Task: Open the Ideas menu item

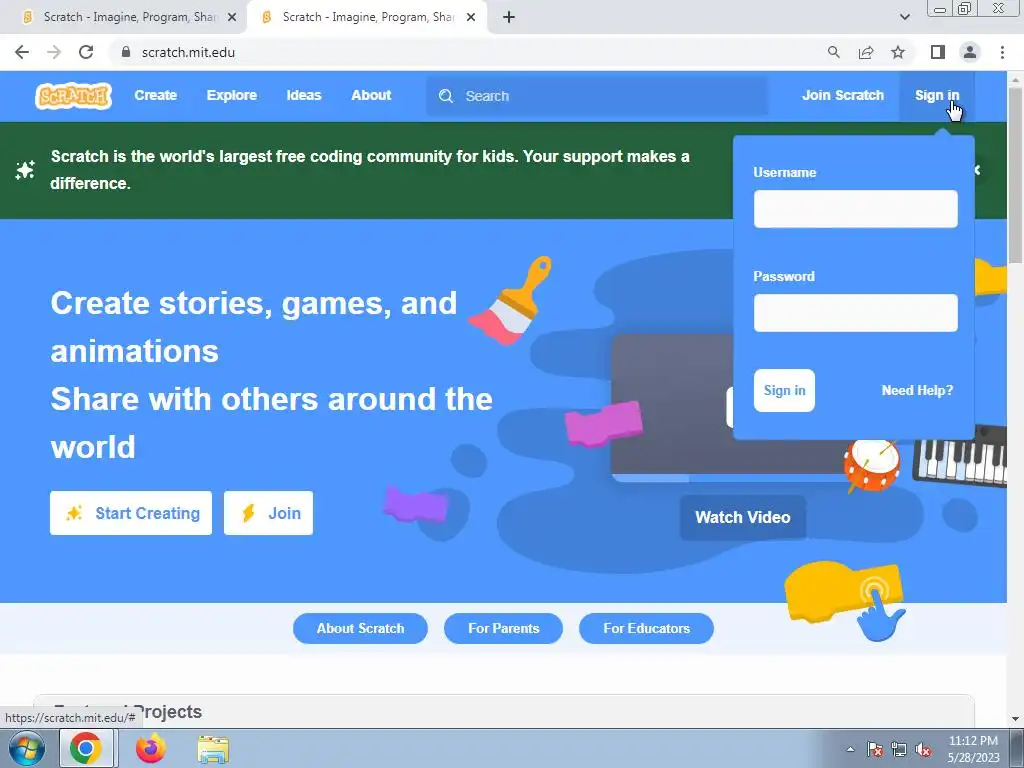Action: click(x=304, y=95)
